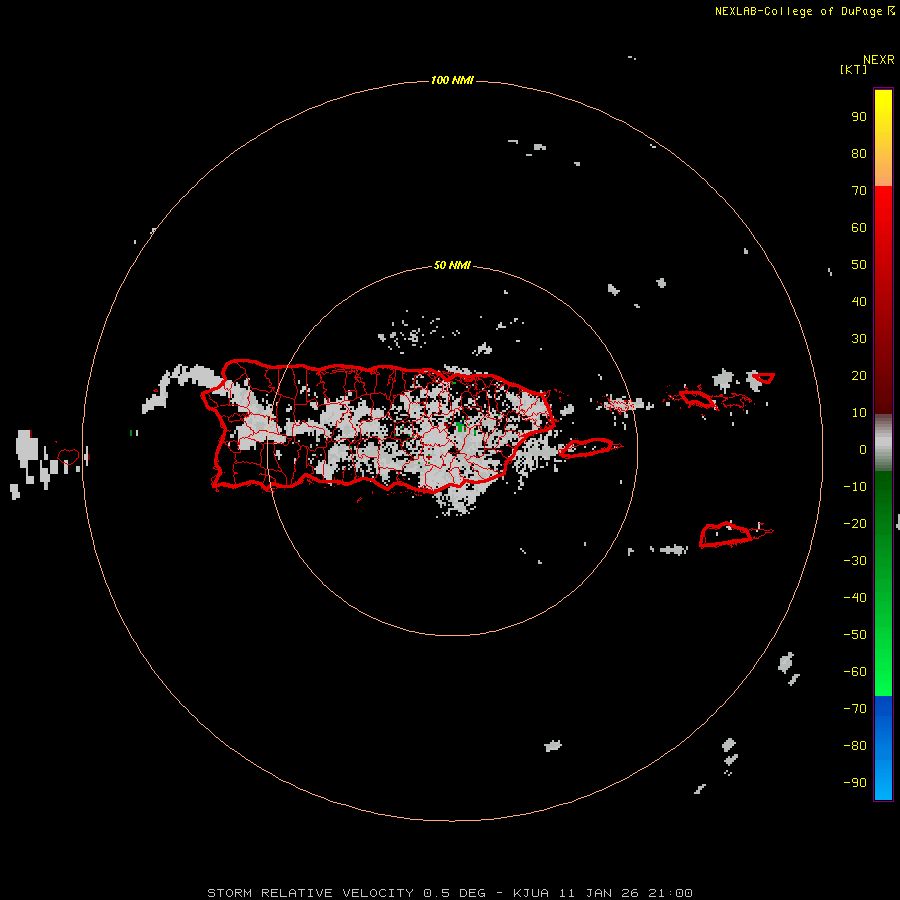Click the Mona Island outline west of Puerto Rico
Viewport: 900px width, 900px height.
(68, 456)
